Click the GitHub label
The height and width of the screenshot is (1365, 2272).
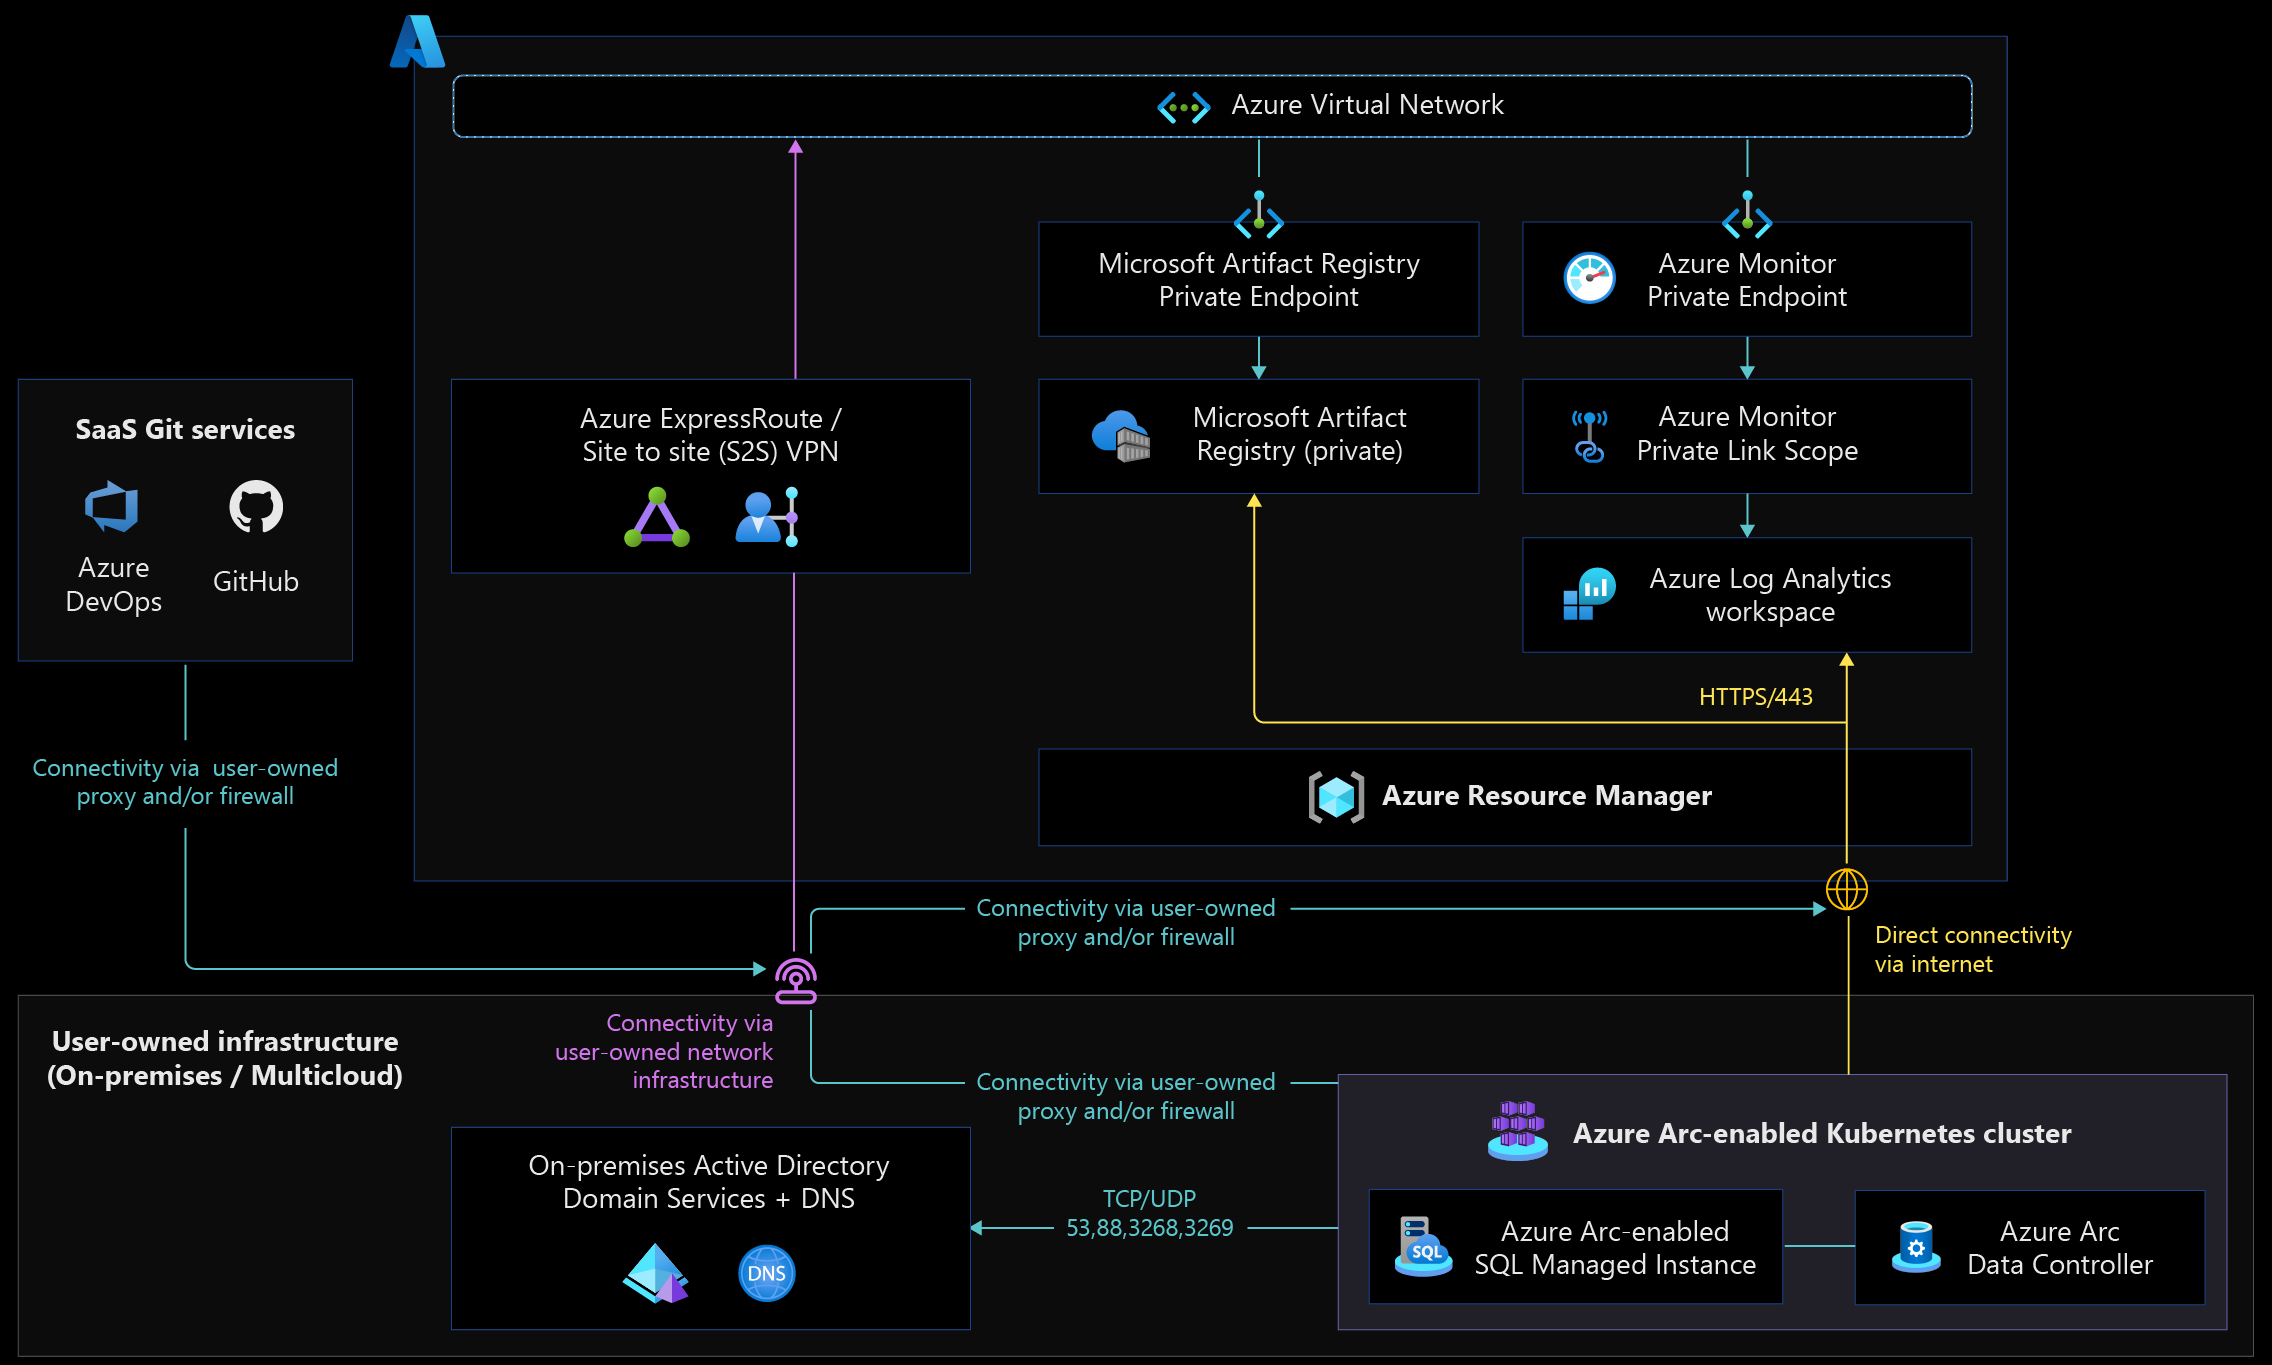click(x=256, y=582)
